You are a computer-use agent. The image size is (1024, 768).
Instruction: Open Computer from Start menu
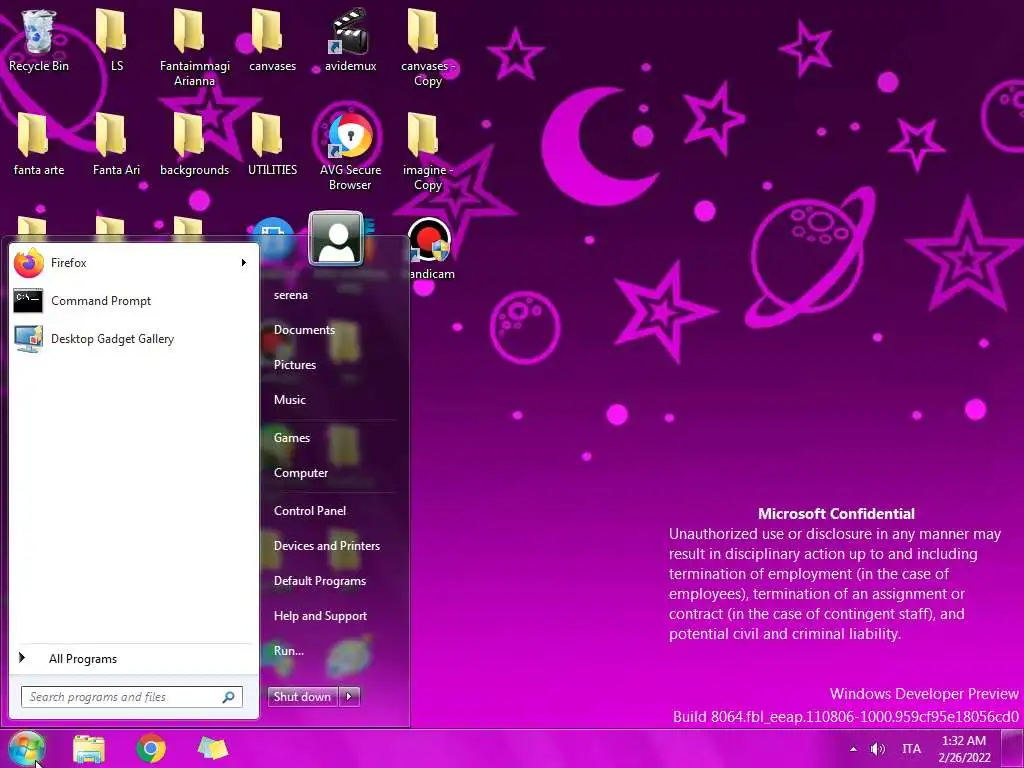click(300, 473)
